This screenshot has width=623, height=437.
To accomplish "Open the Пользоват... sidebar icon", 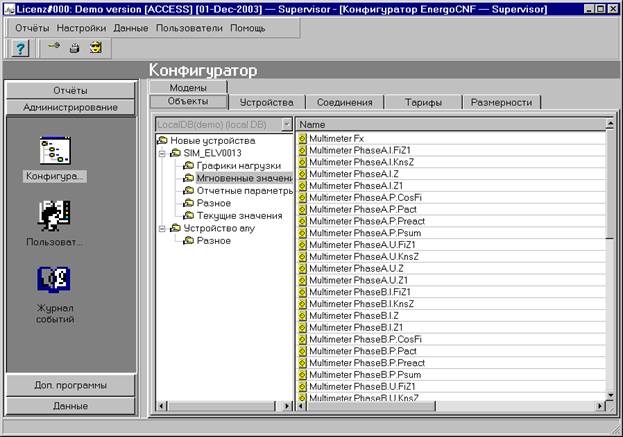I will point(55,224).
